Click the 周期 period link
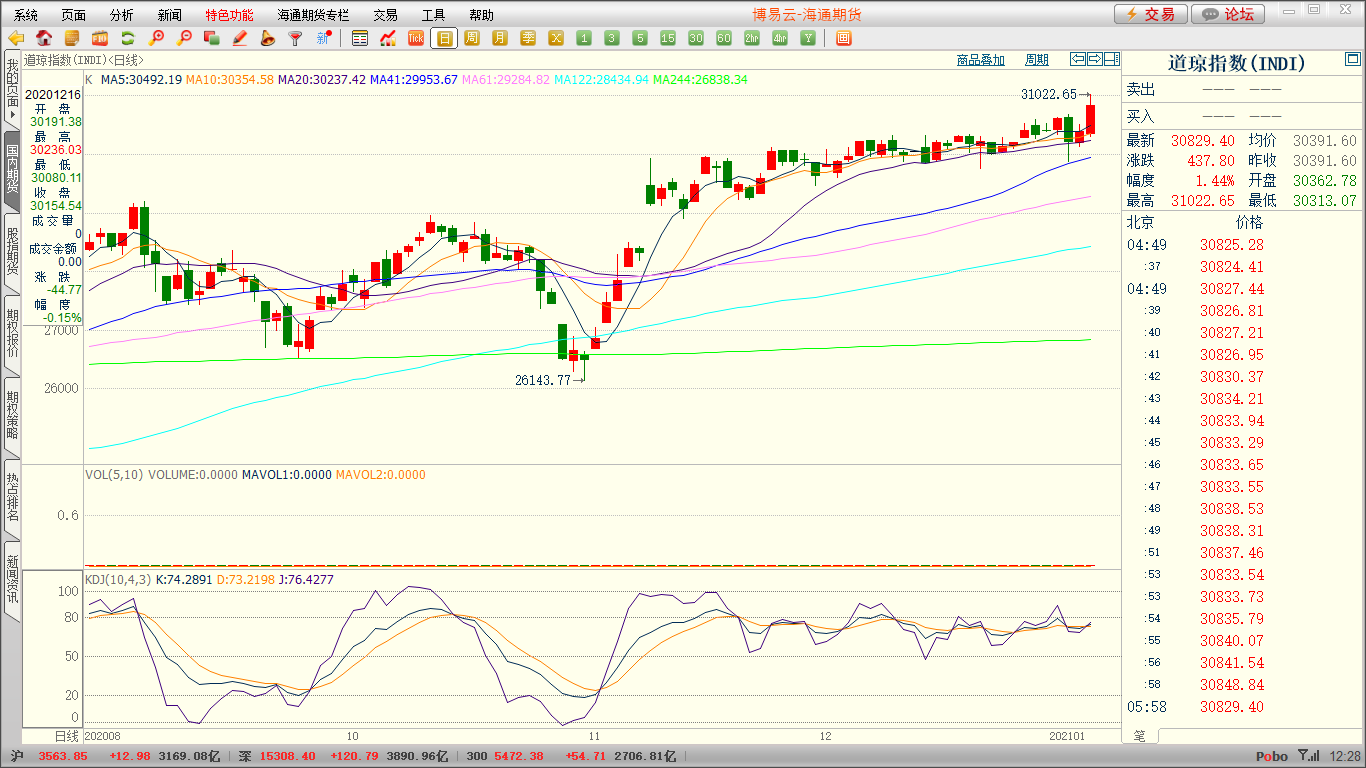 pos(1037,60)
